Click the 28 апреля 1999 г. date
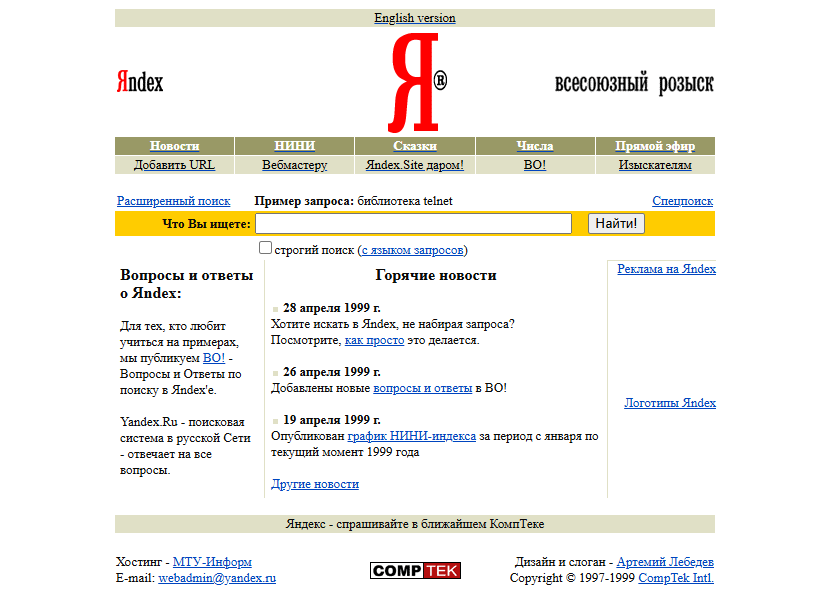 point(332,308)
